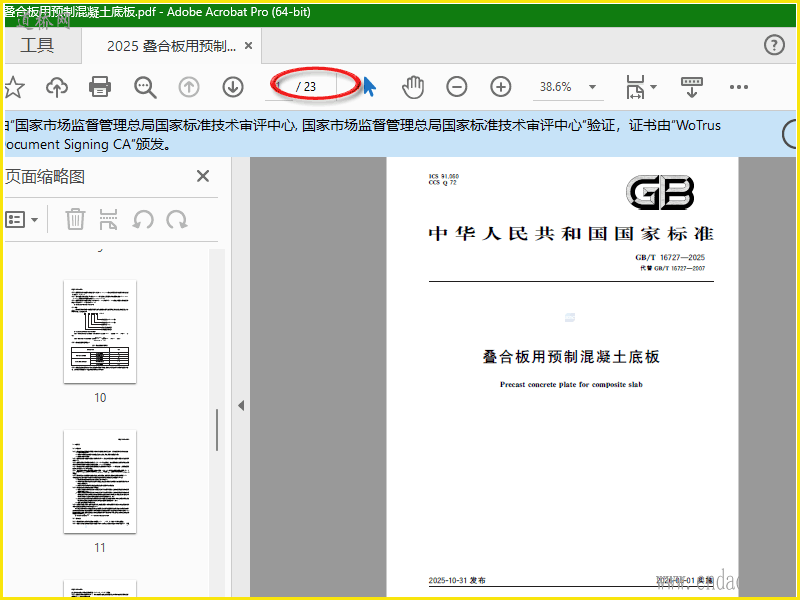Close the 页面缩略图 panel
Screen dimensions: 800x600
pos(203,177)
